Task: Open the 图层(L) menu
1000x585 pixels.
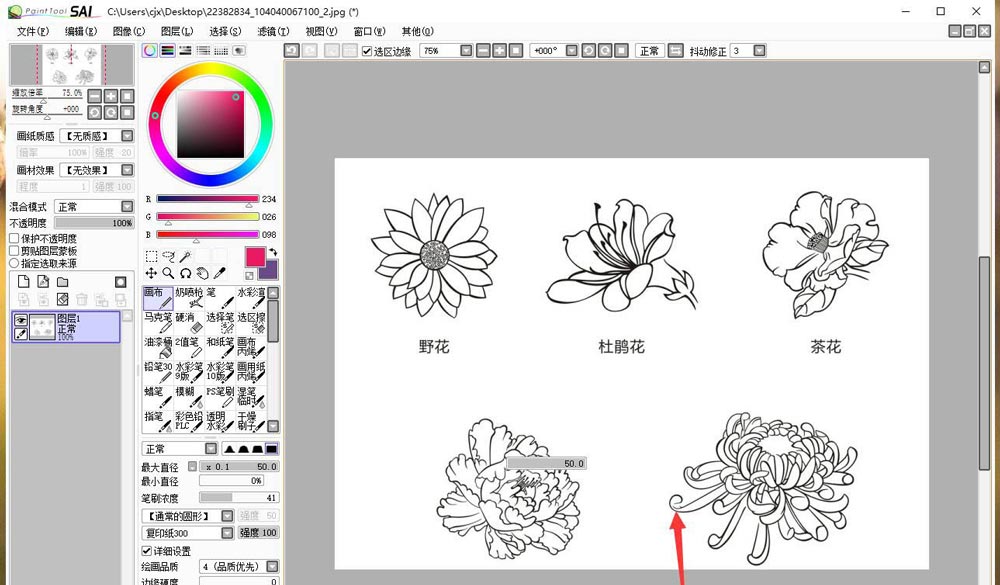Action: (177, 31)
